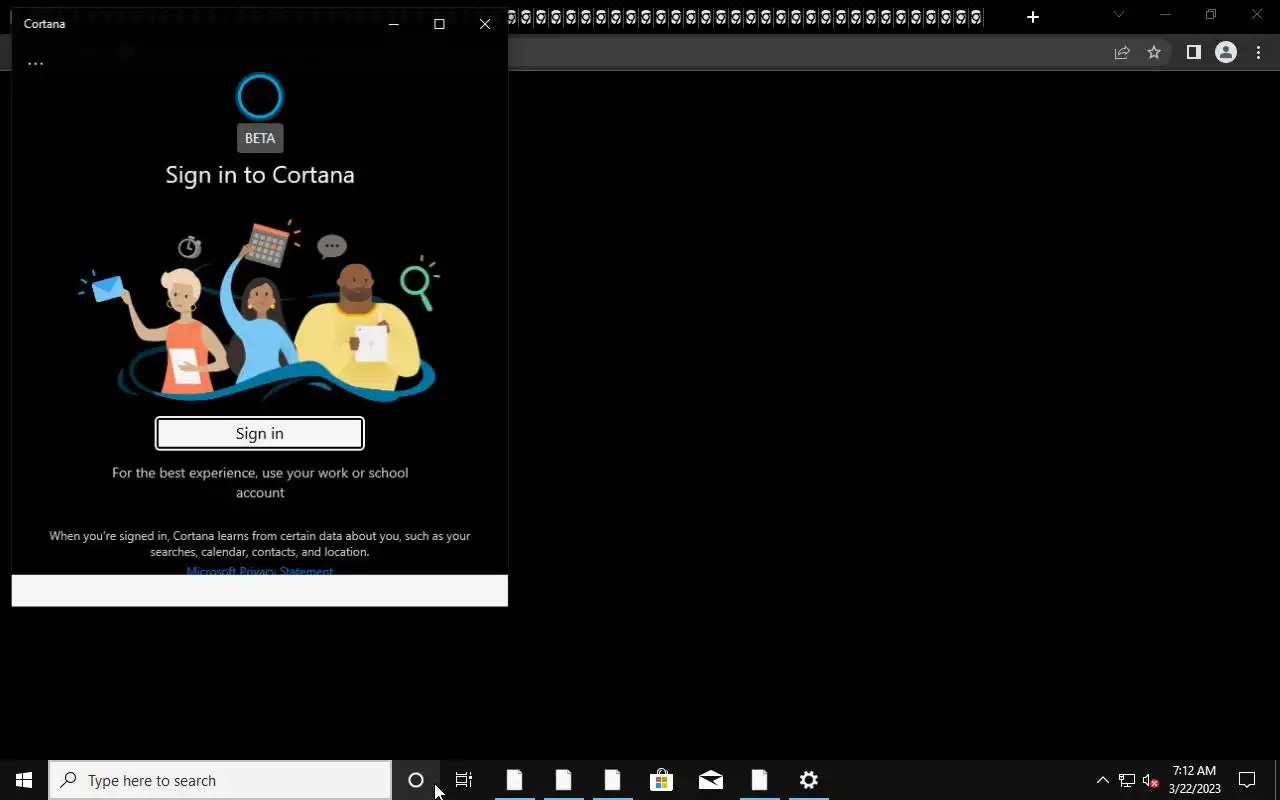Screen dimensions: 1280x800
Task: Click the 'Sign in to Cortana' heading
Action: pos(260,175)
